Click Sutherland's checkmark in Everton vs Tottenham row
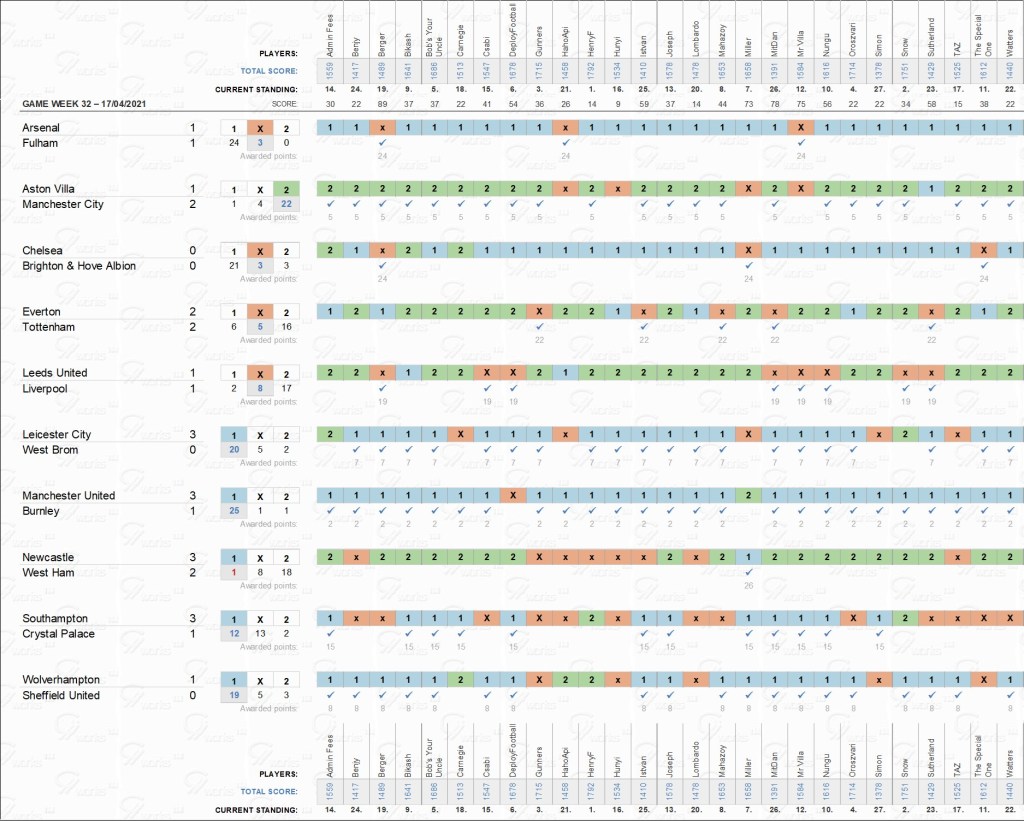Image resolution: width=1024 pixels, height=821 pixels. (931, 327)
